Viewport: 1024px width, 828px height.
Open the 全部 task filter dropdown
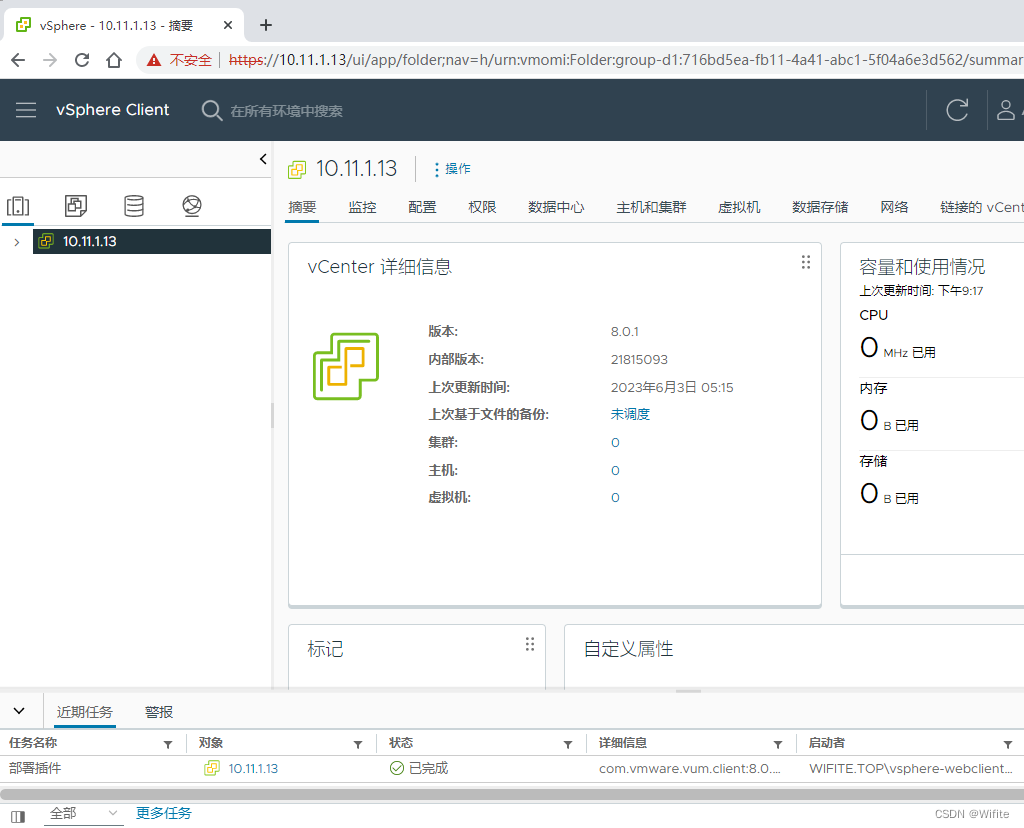click(x=82, y=814)
